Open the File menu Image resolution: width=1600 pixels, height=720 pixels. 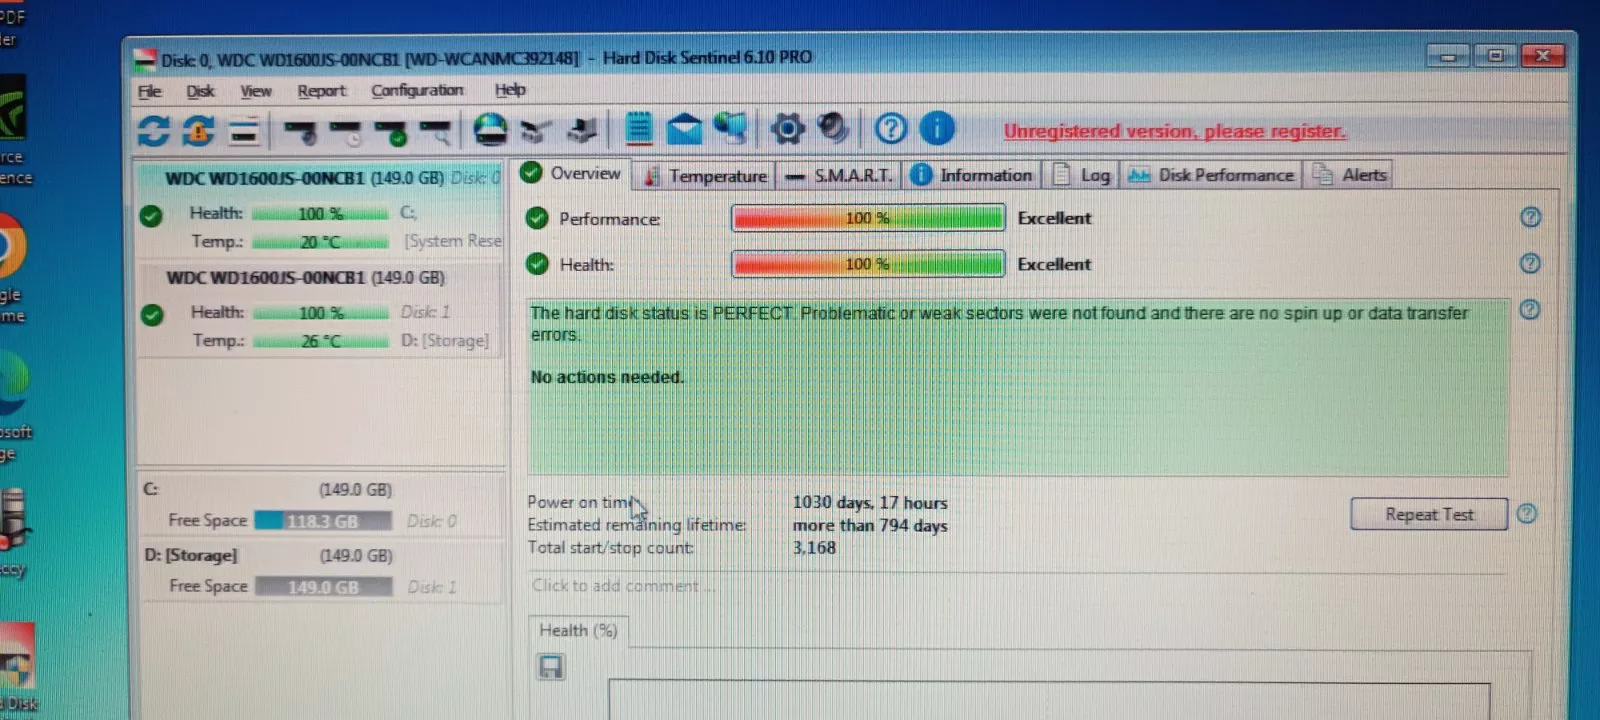click(150, 91)
